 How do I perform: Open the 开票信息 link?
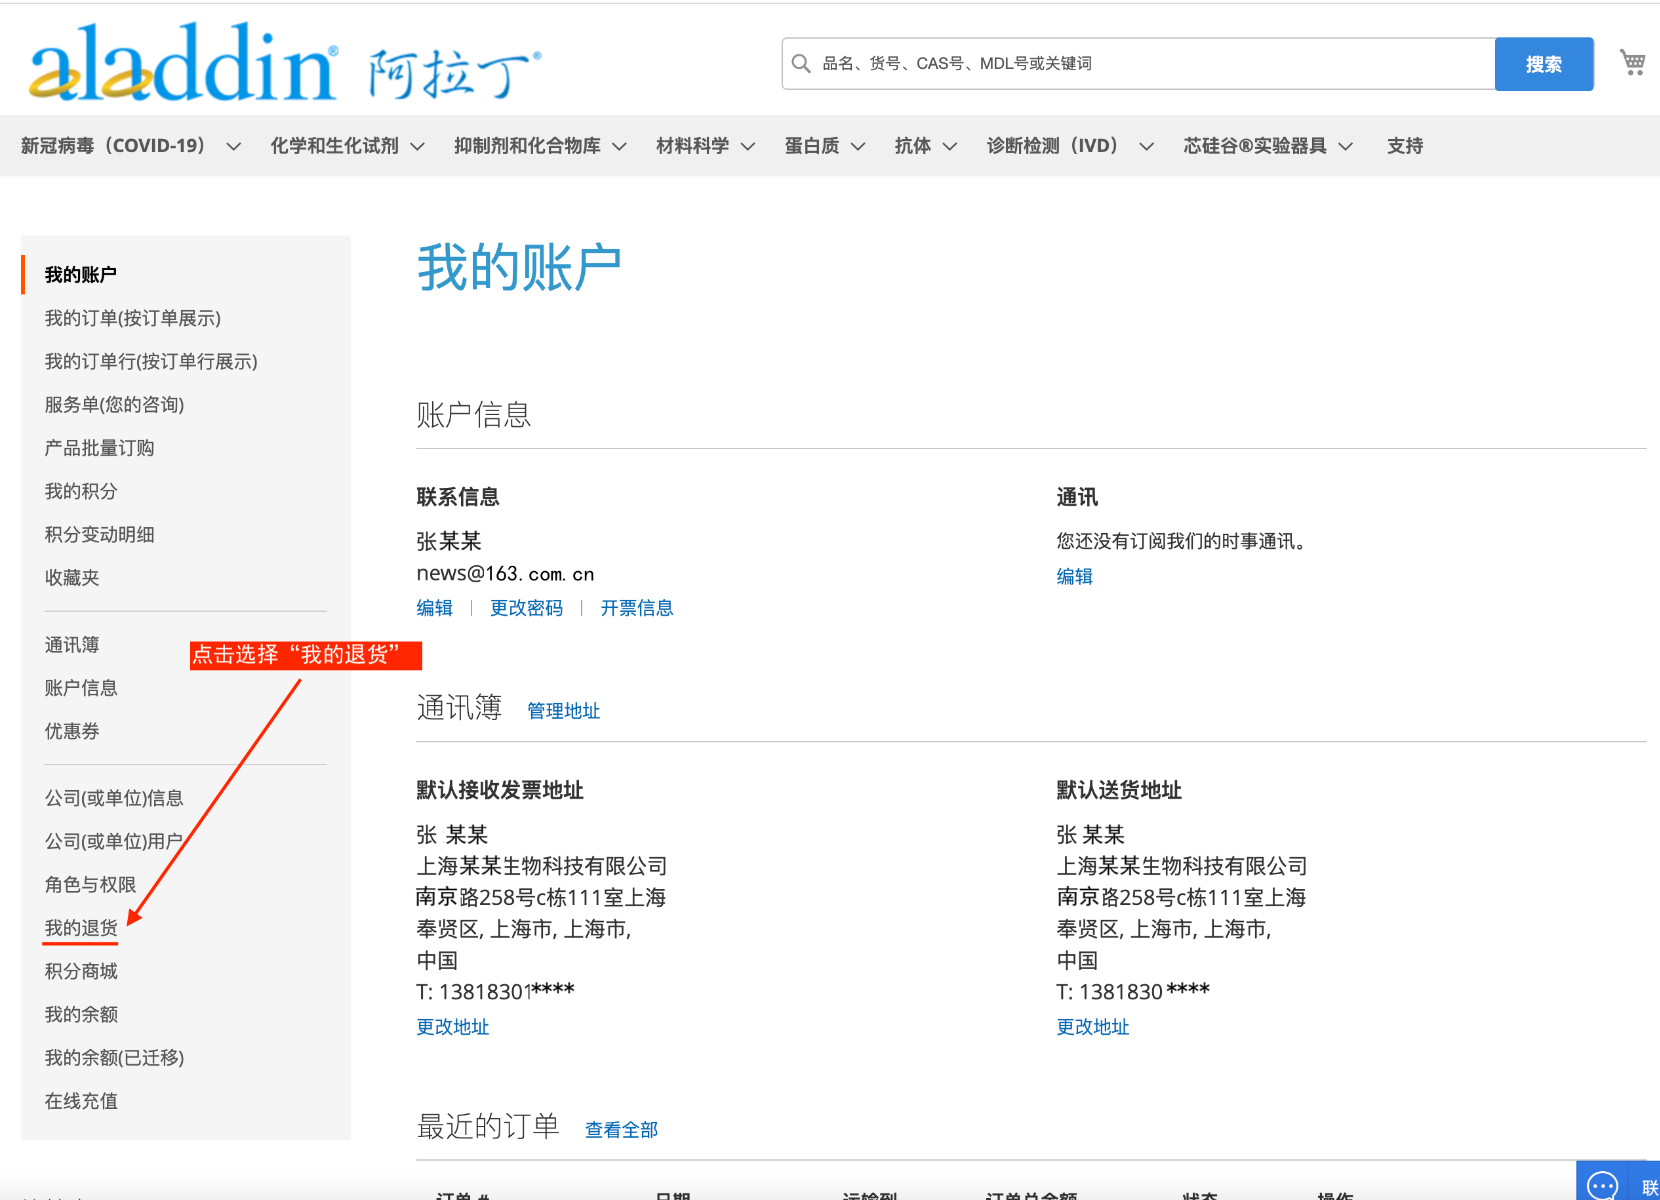tap(636, 608)
